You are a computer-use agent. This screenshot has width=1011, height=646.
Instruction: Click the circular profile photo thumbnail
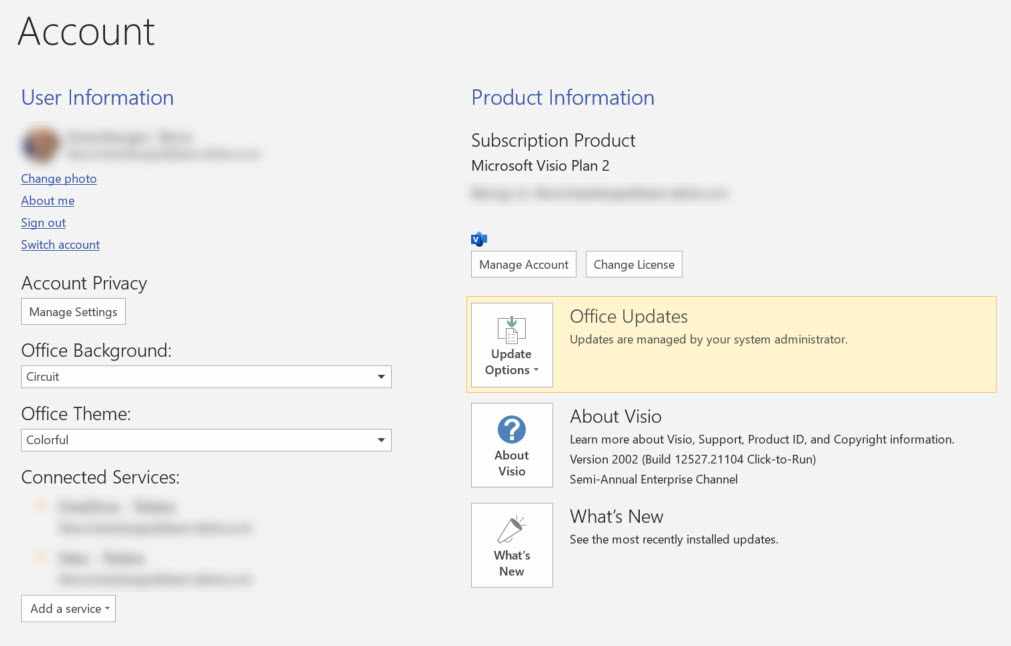[x=39, y=145]
